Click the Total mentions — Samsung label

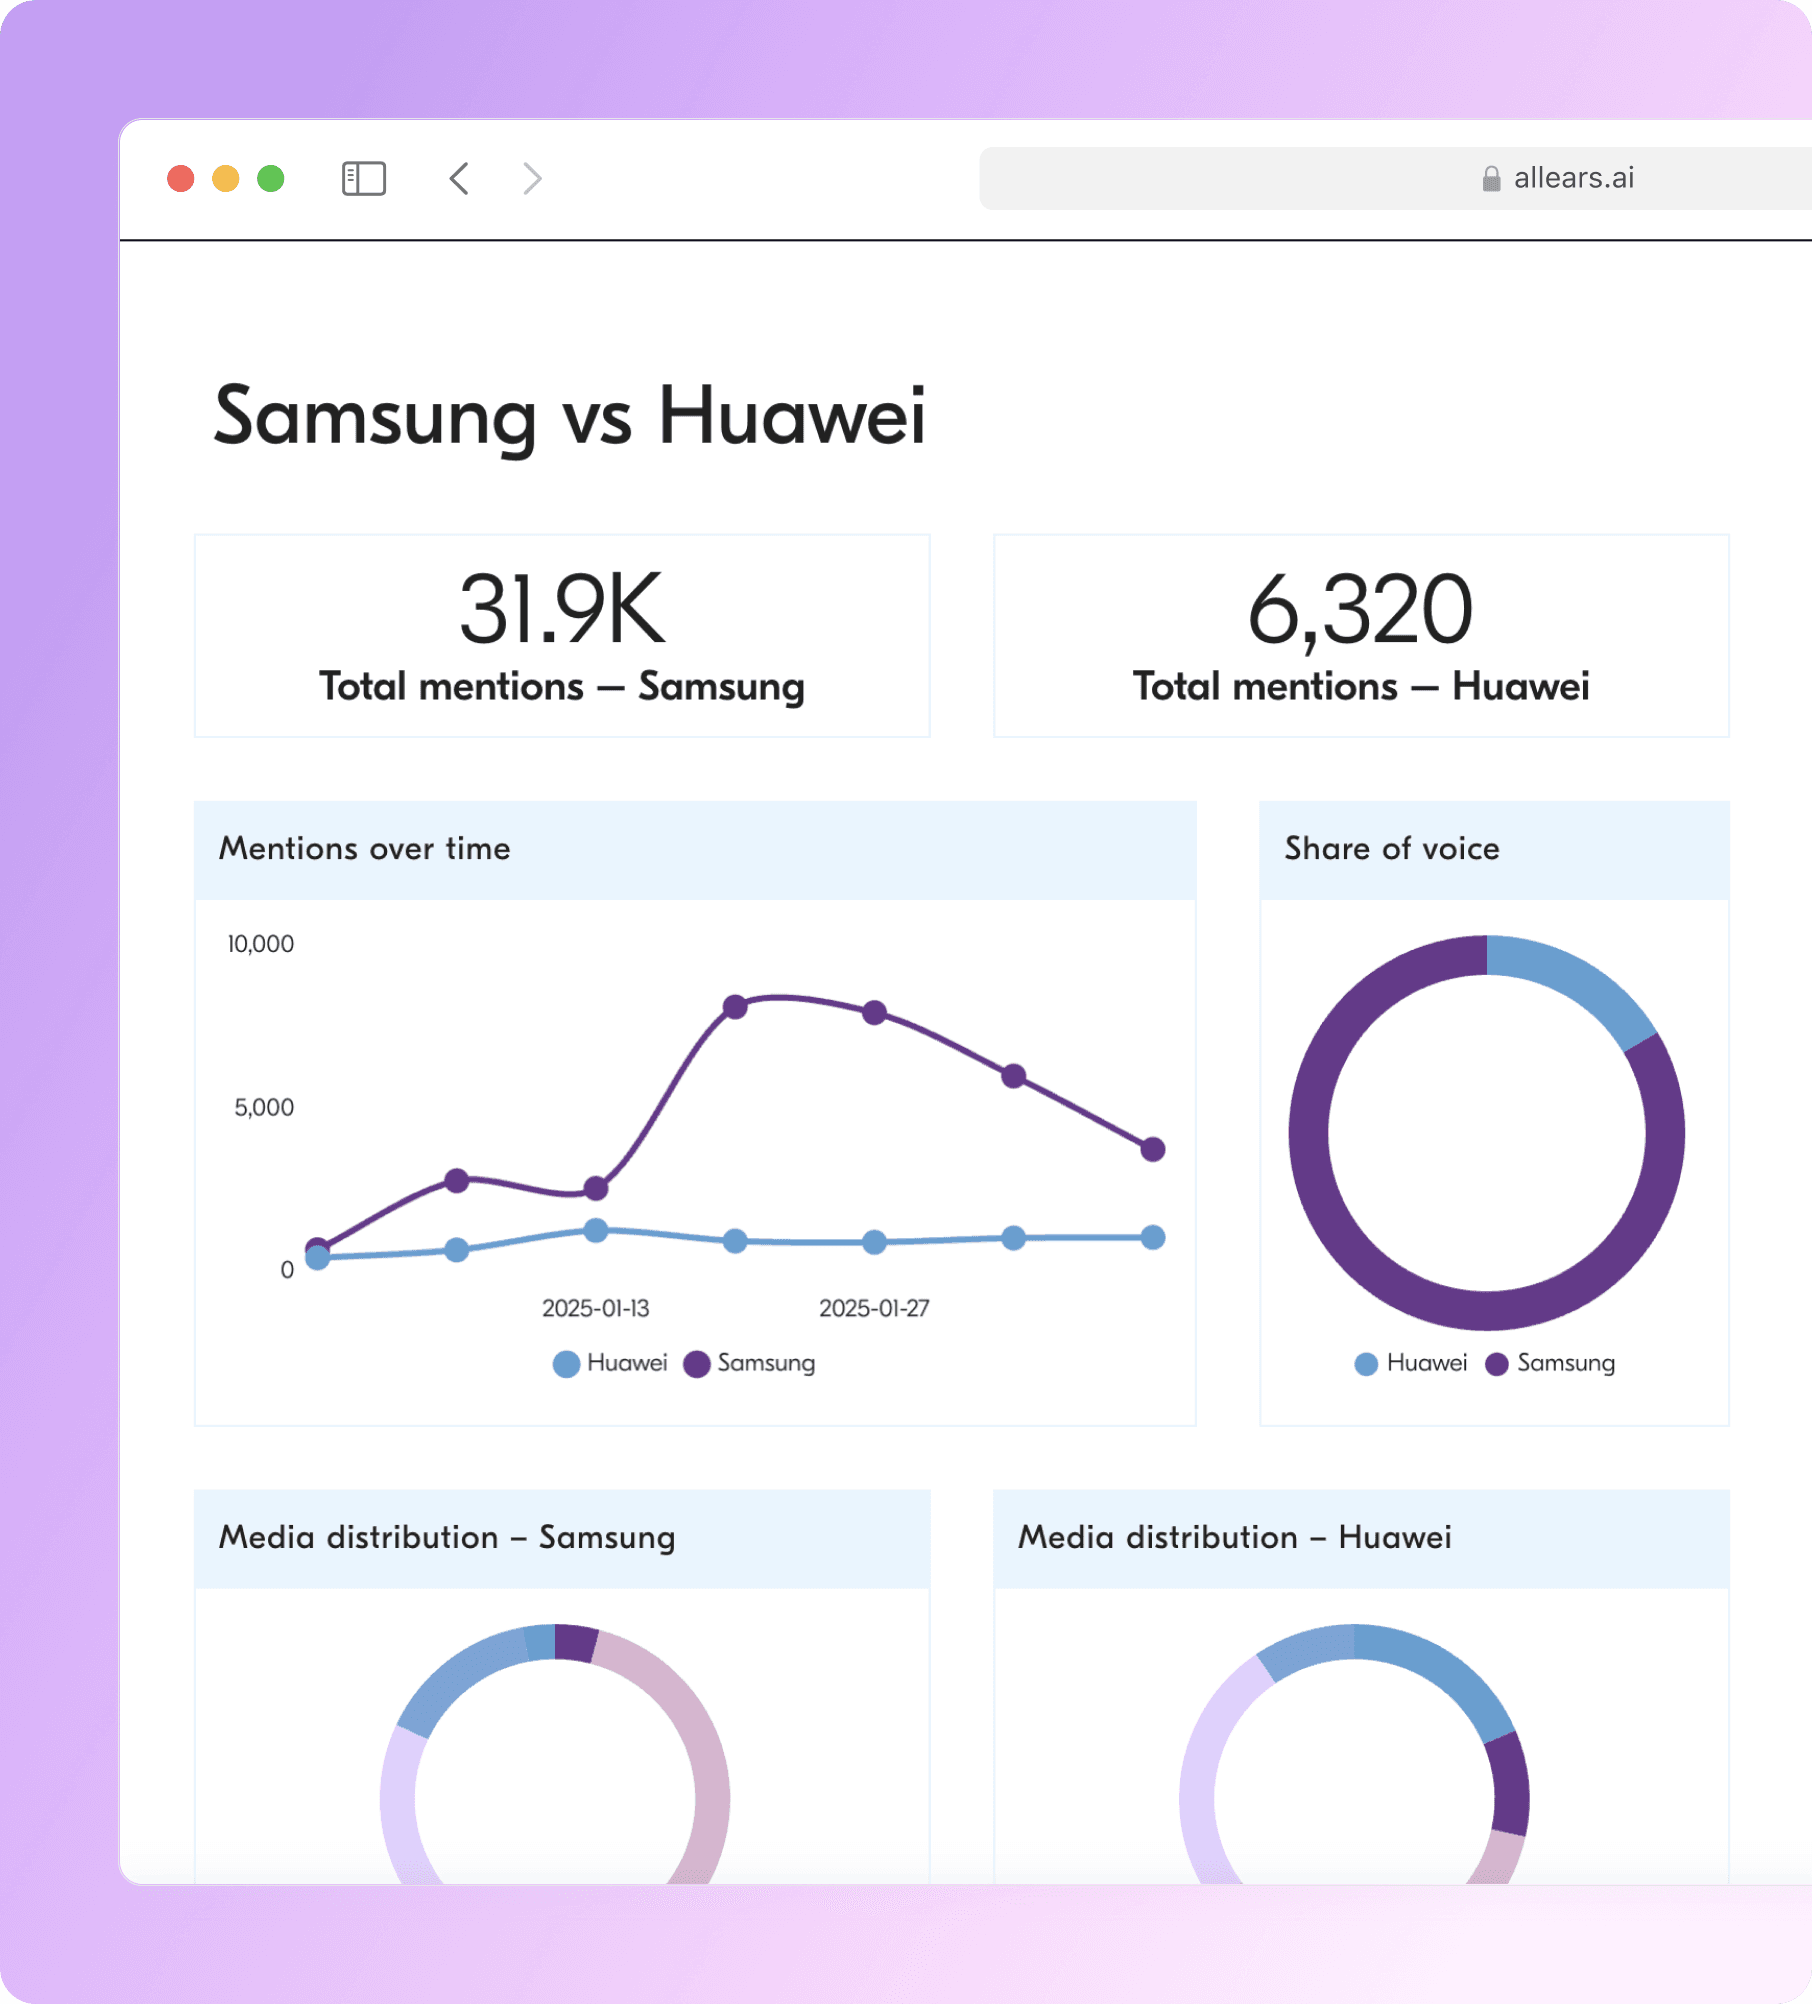point(562,687)
